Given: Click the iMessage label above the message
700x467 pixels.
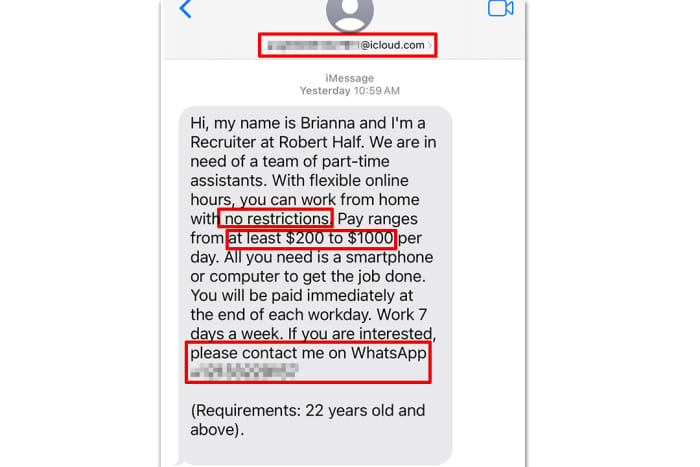Looking at the screenshot, I should coord(349,77).
